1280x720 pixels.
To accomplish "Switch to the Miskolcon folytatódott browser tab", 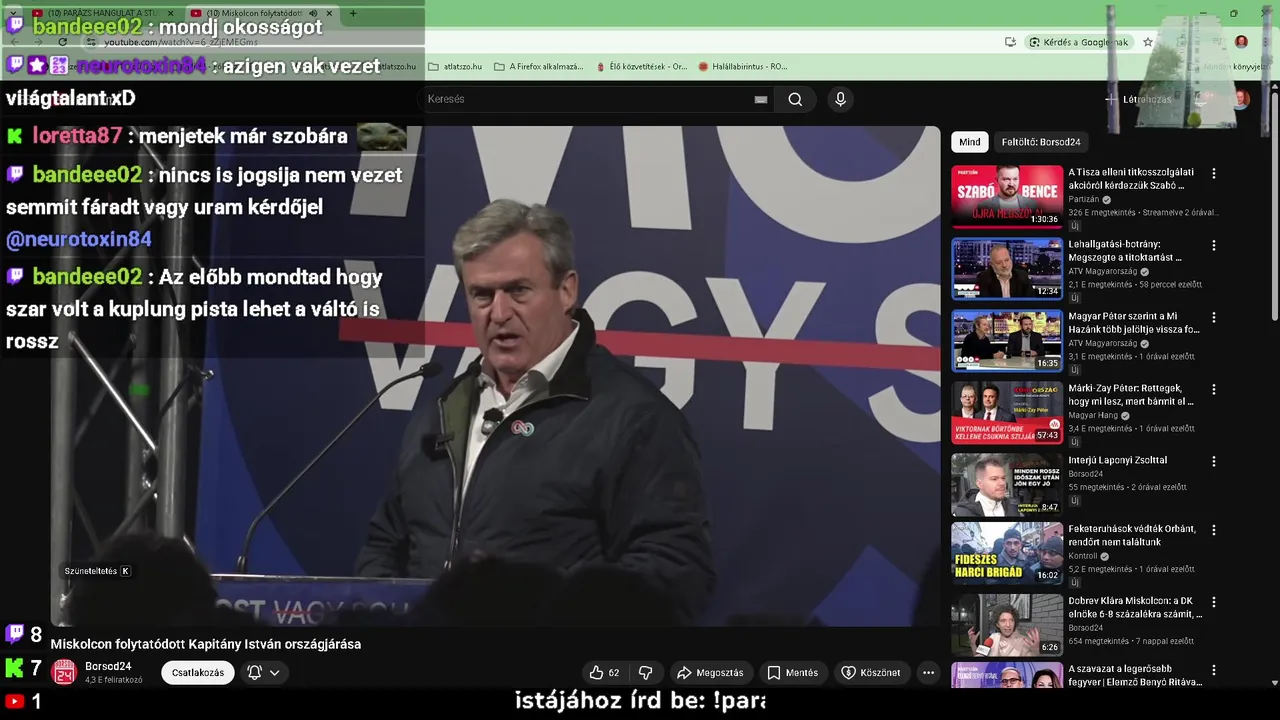I will point(260,13).
